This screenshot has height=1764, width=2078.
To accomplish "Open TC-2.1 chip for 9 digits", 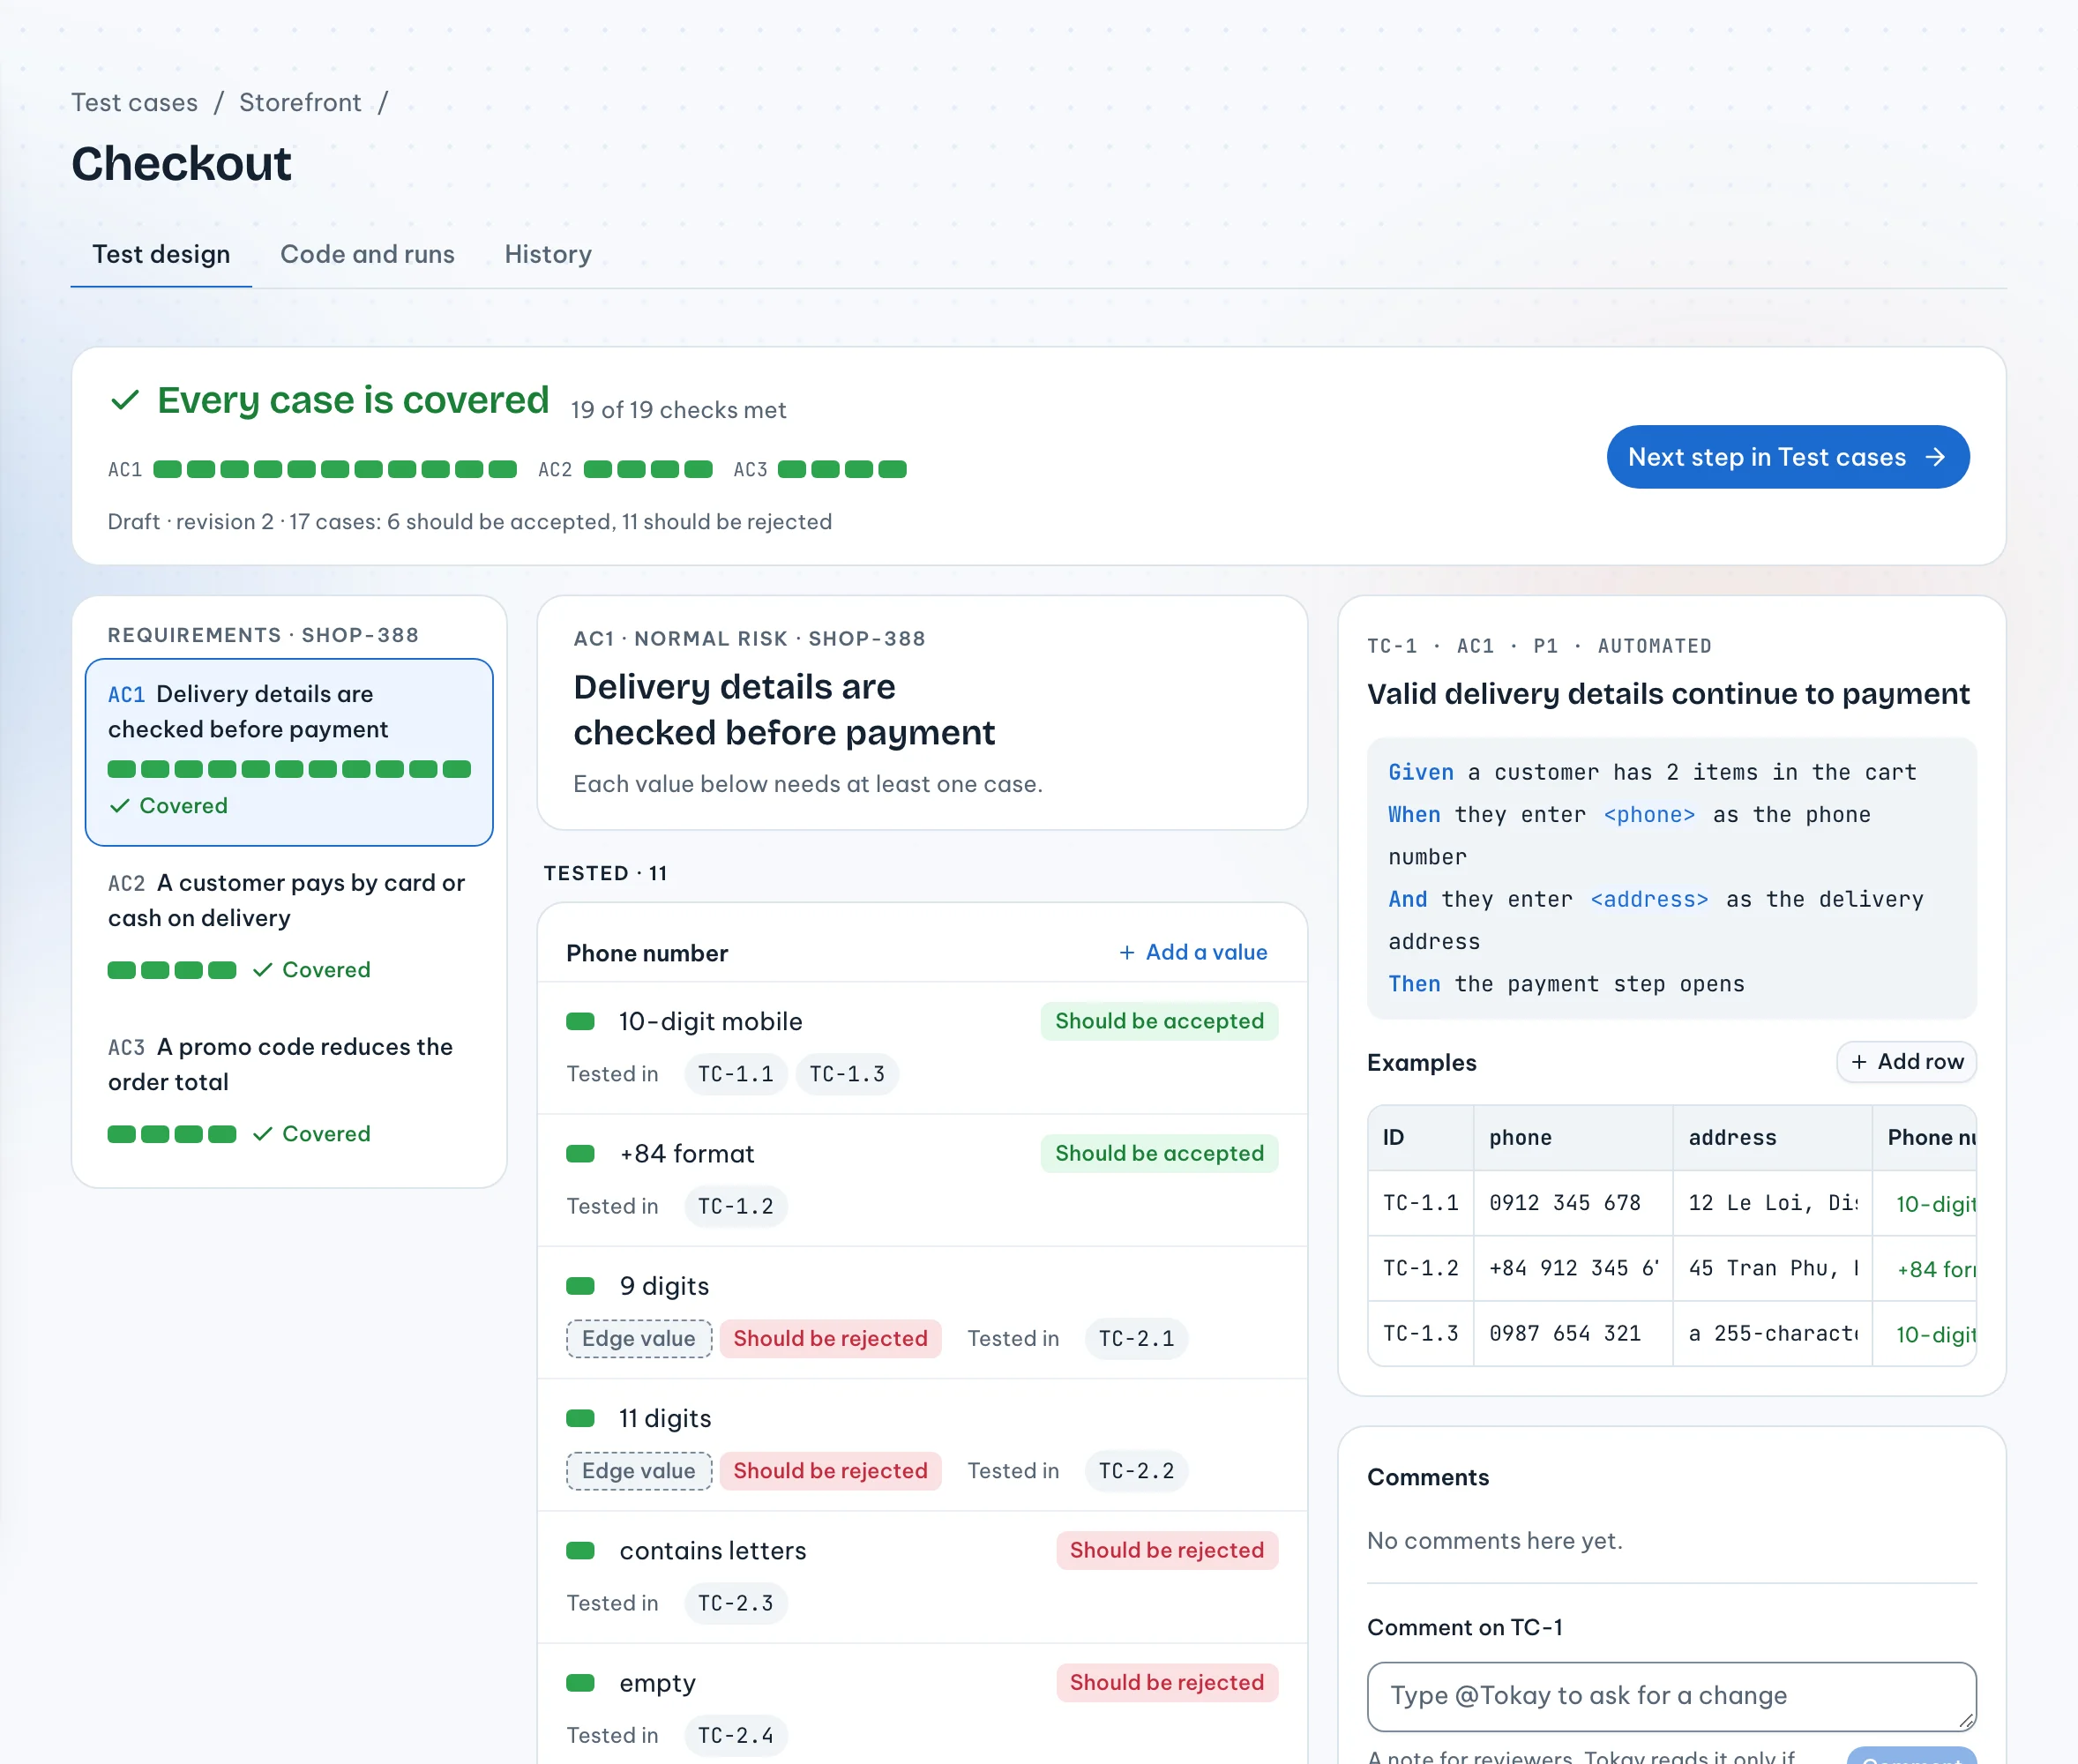I will (x=1136, y=1338).
